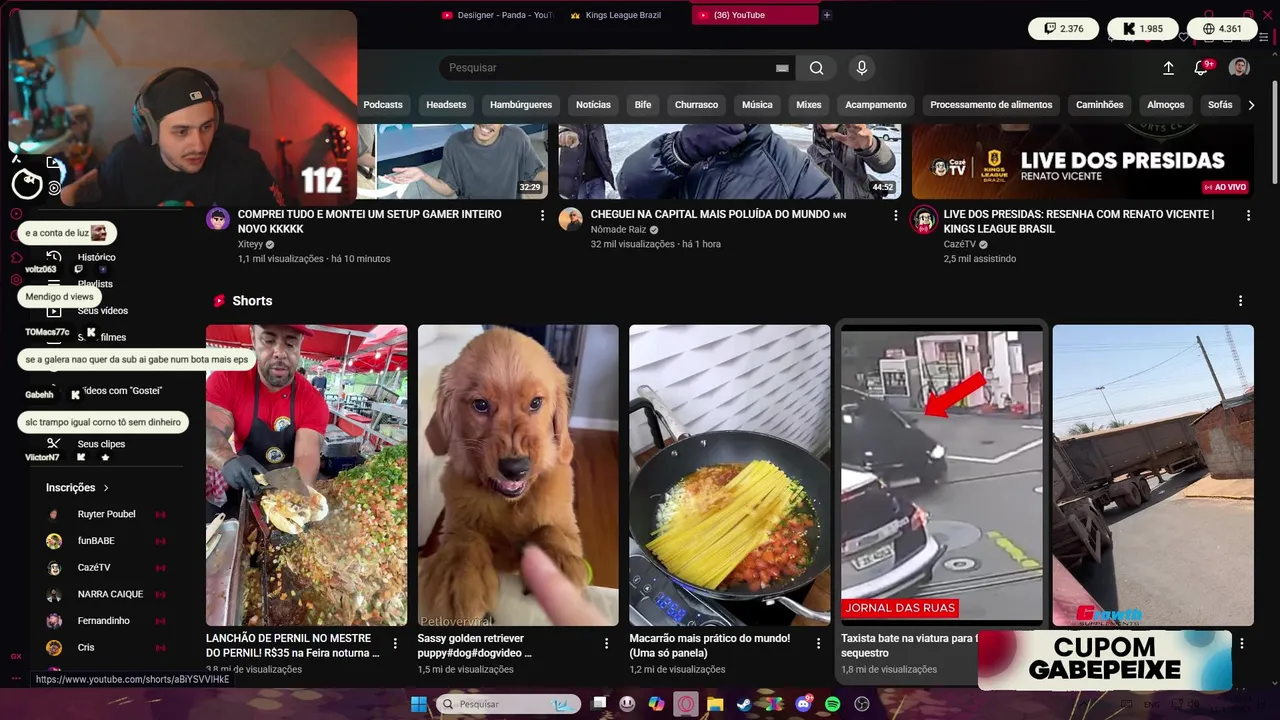
Task: Play the Lanchão de Pernil short thumbnail
Action: (x=306, y=475)
